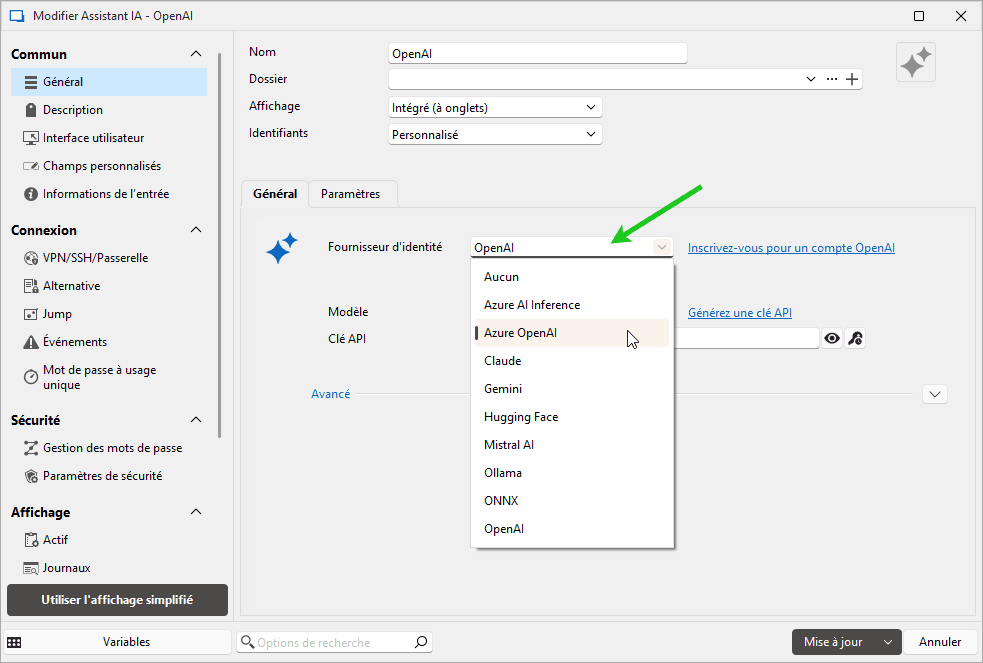Open the VPN/SSH/Passerelle section
The width and height of the screenshot is (983, 663).
tap(95, 258)
